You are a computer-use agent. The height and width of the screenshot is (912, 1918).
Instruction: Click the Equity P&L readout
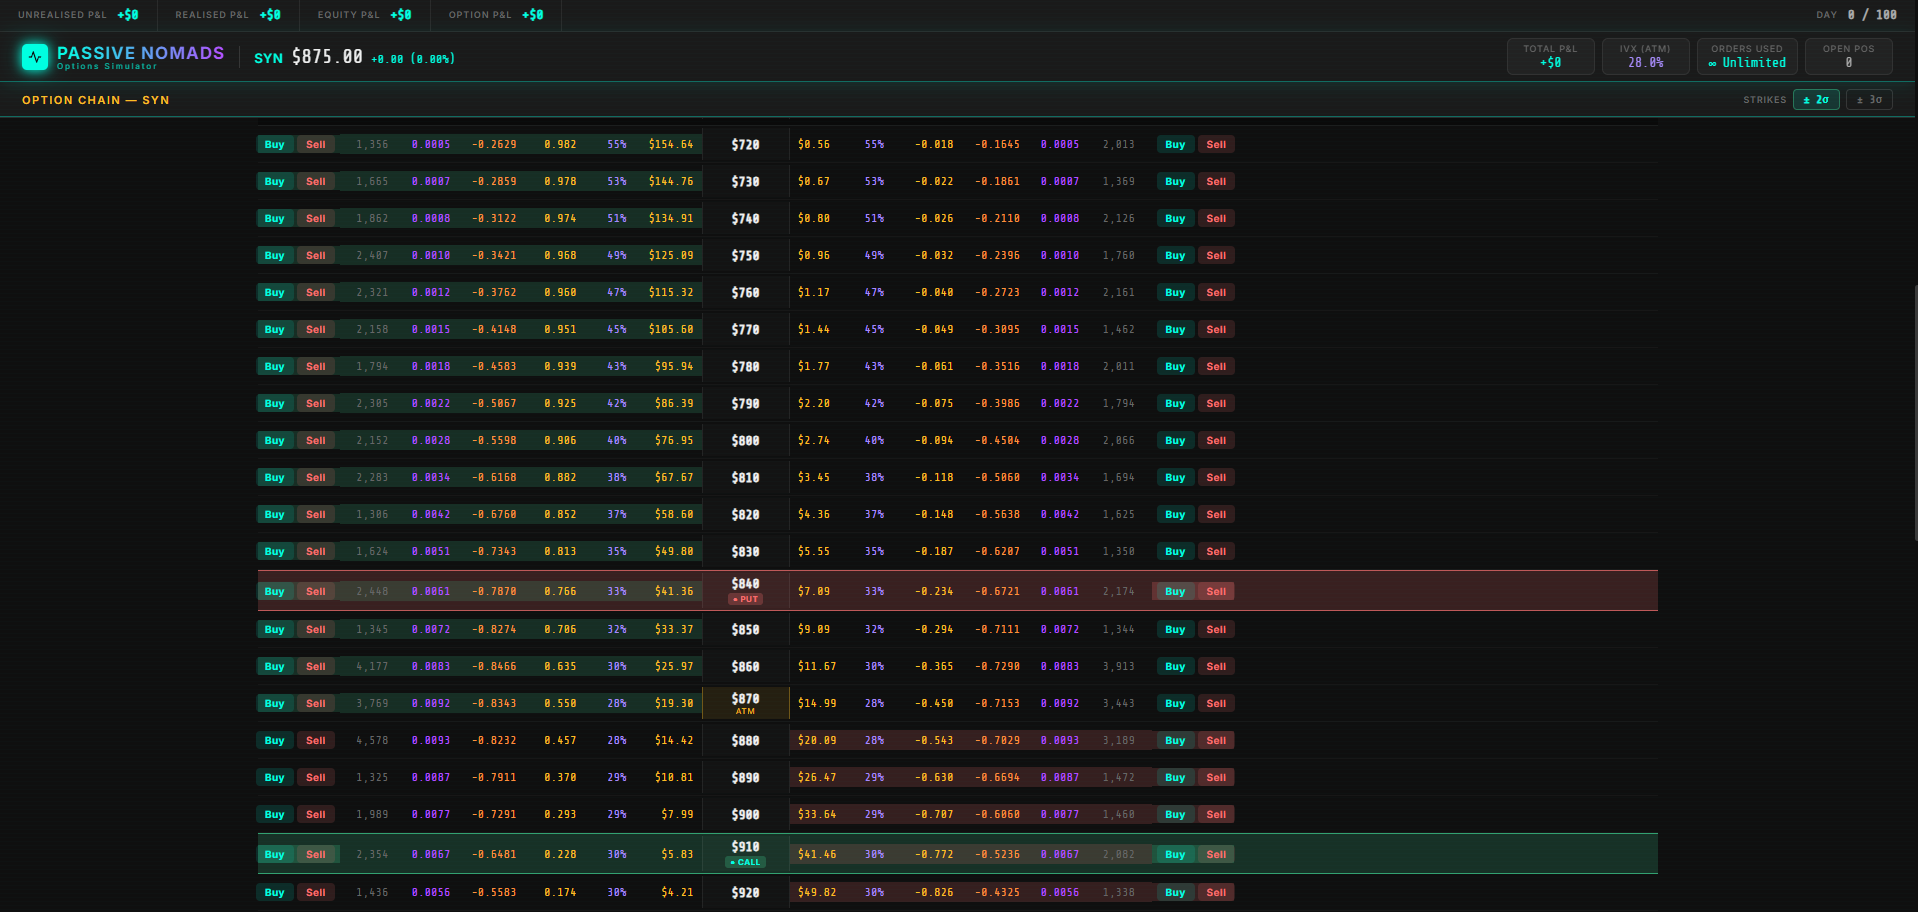point(364,15)
